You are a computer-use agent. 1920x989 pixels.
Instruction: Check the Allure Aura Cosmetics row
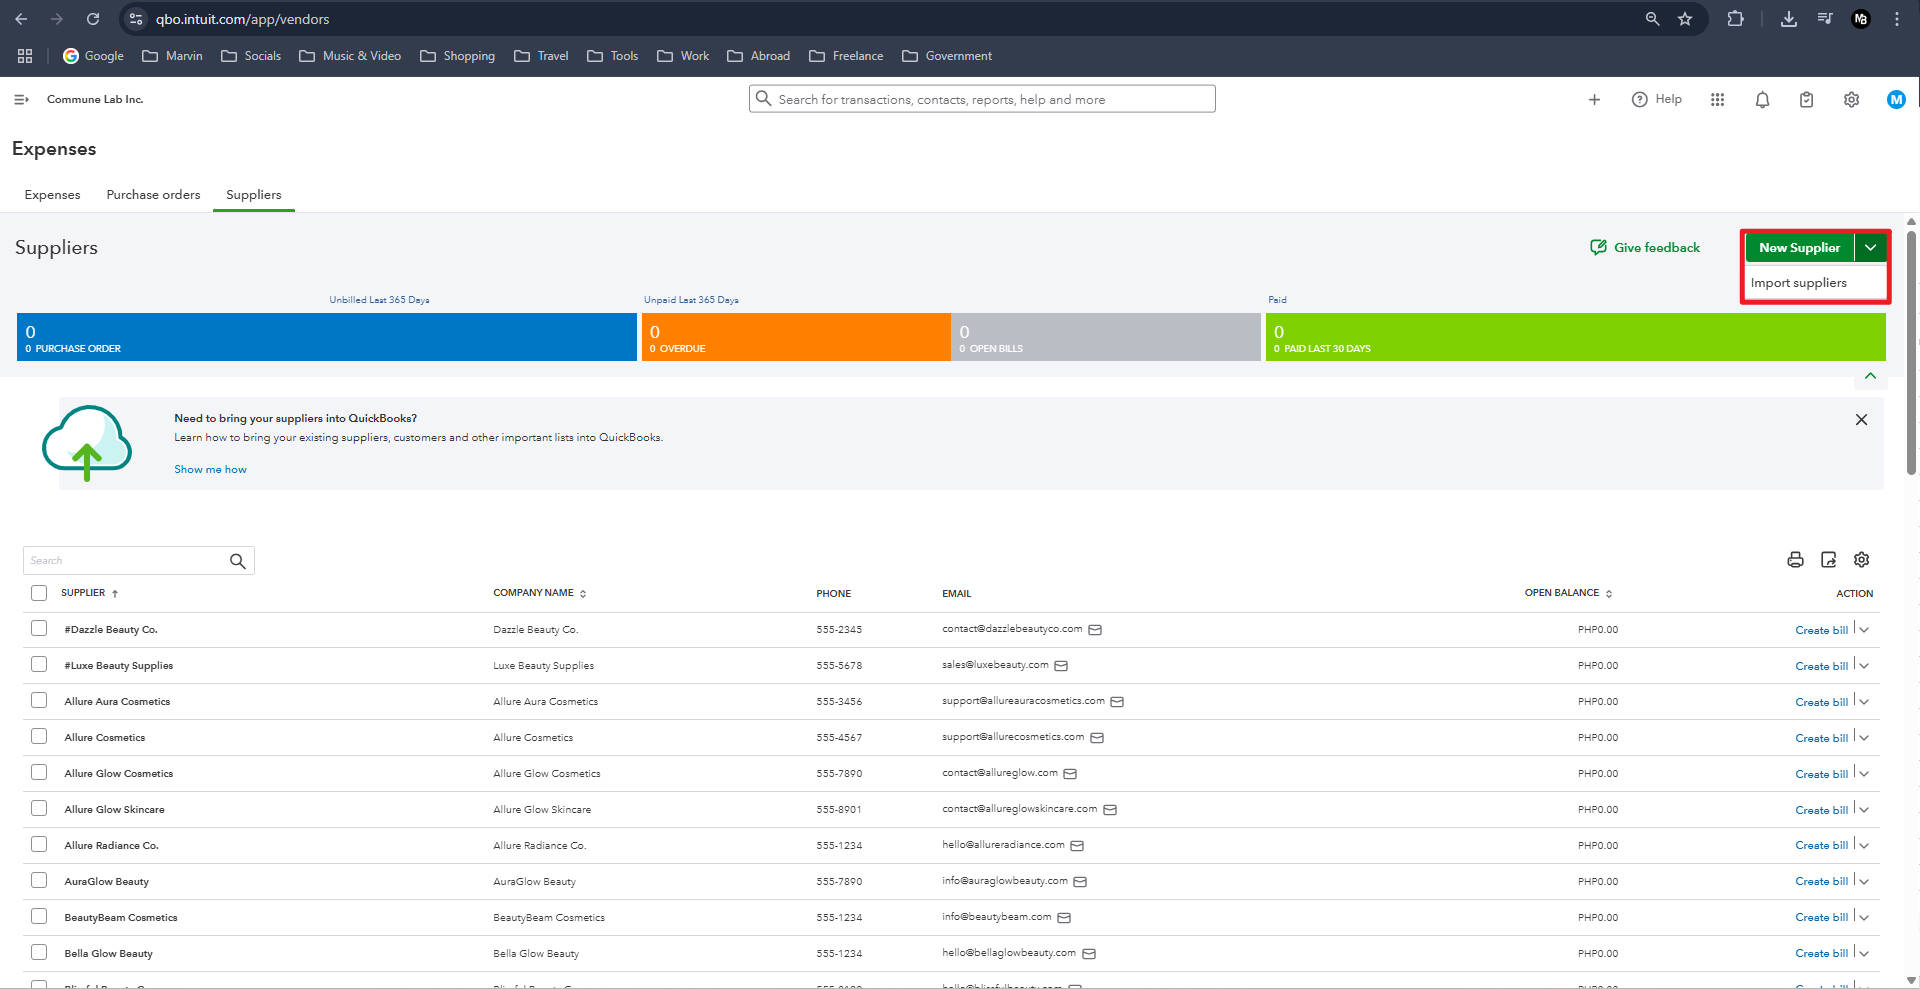[39, 700]
